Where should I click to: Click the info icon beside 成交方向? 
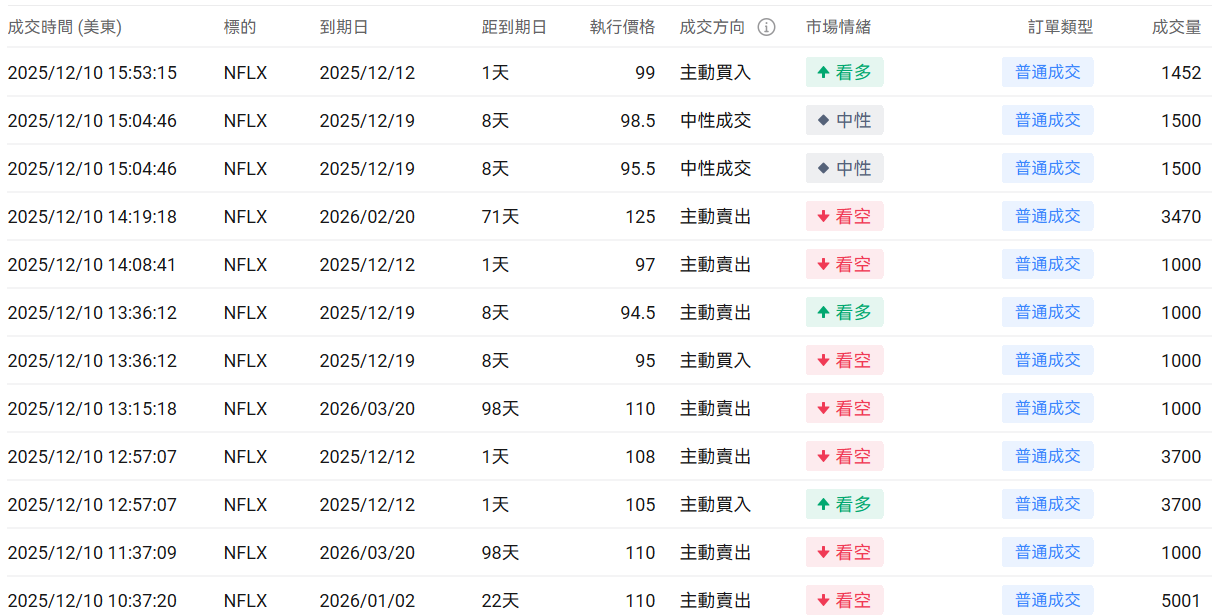766,27
